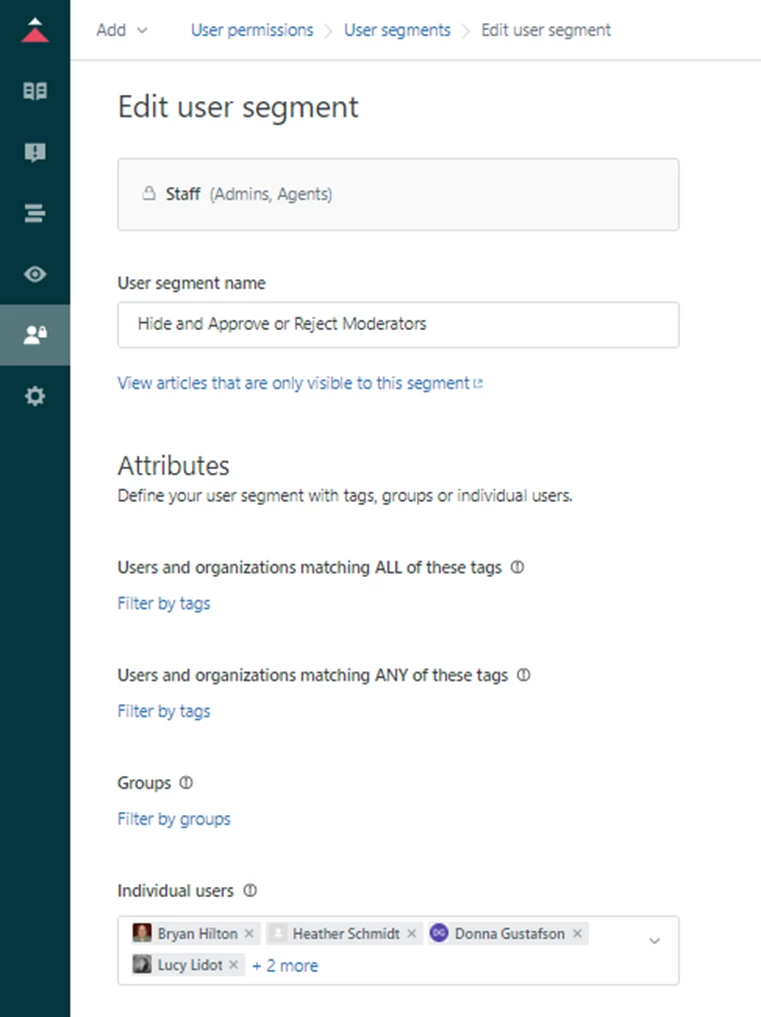Click info icon beside Groups
Image resolution: width=761 pixels, height=1017 pixels.
pyautogui.click(x=186, y=782)
